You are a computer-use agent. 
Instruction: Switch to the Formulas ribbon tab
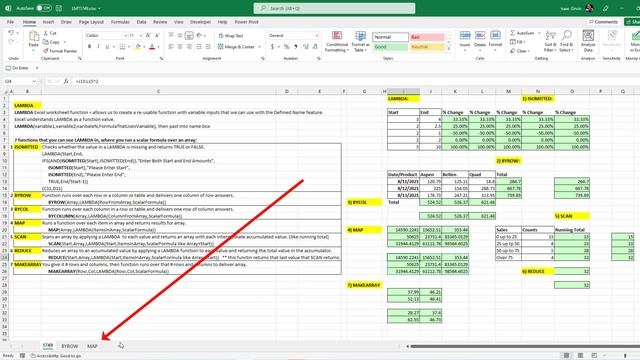(x=120, y=22)
